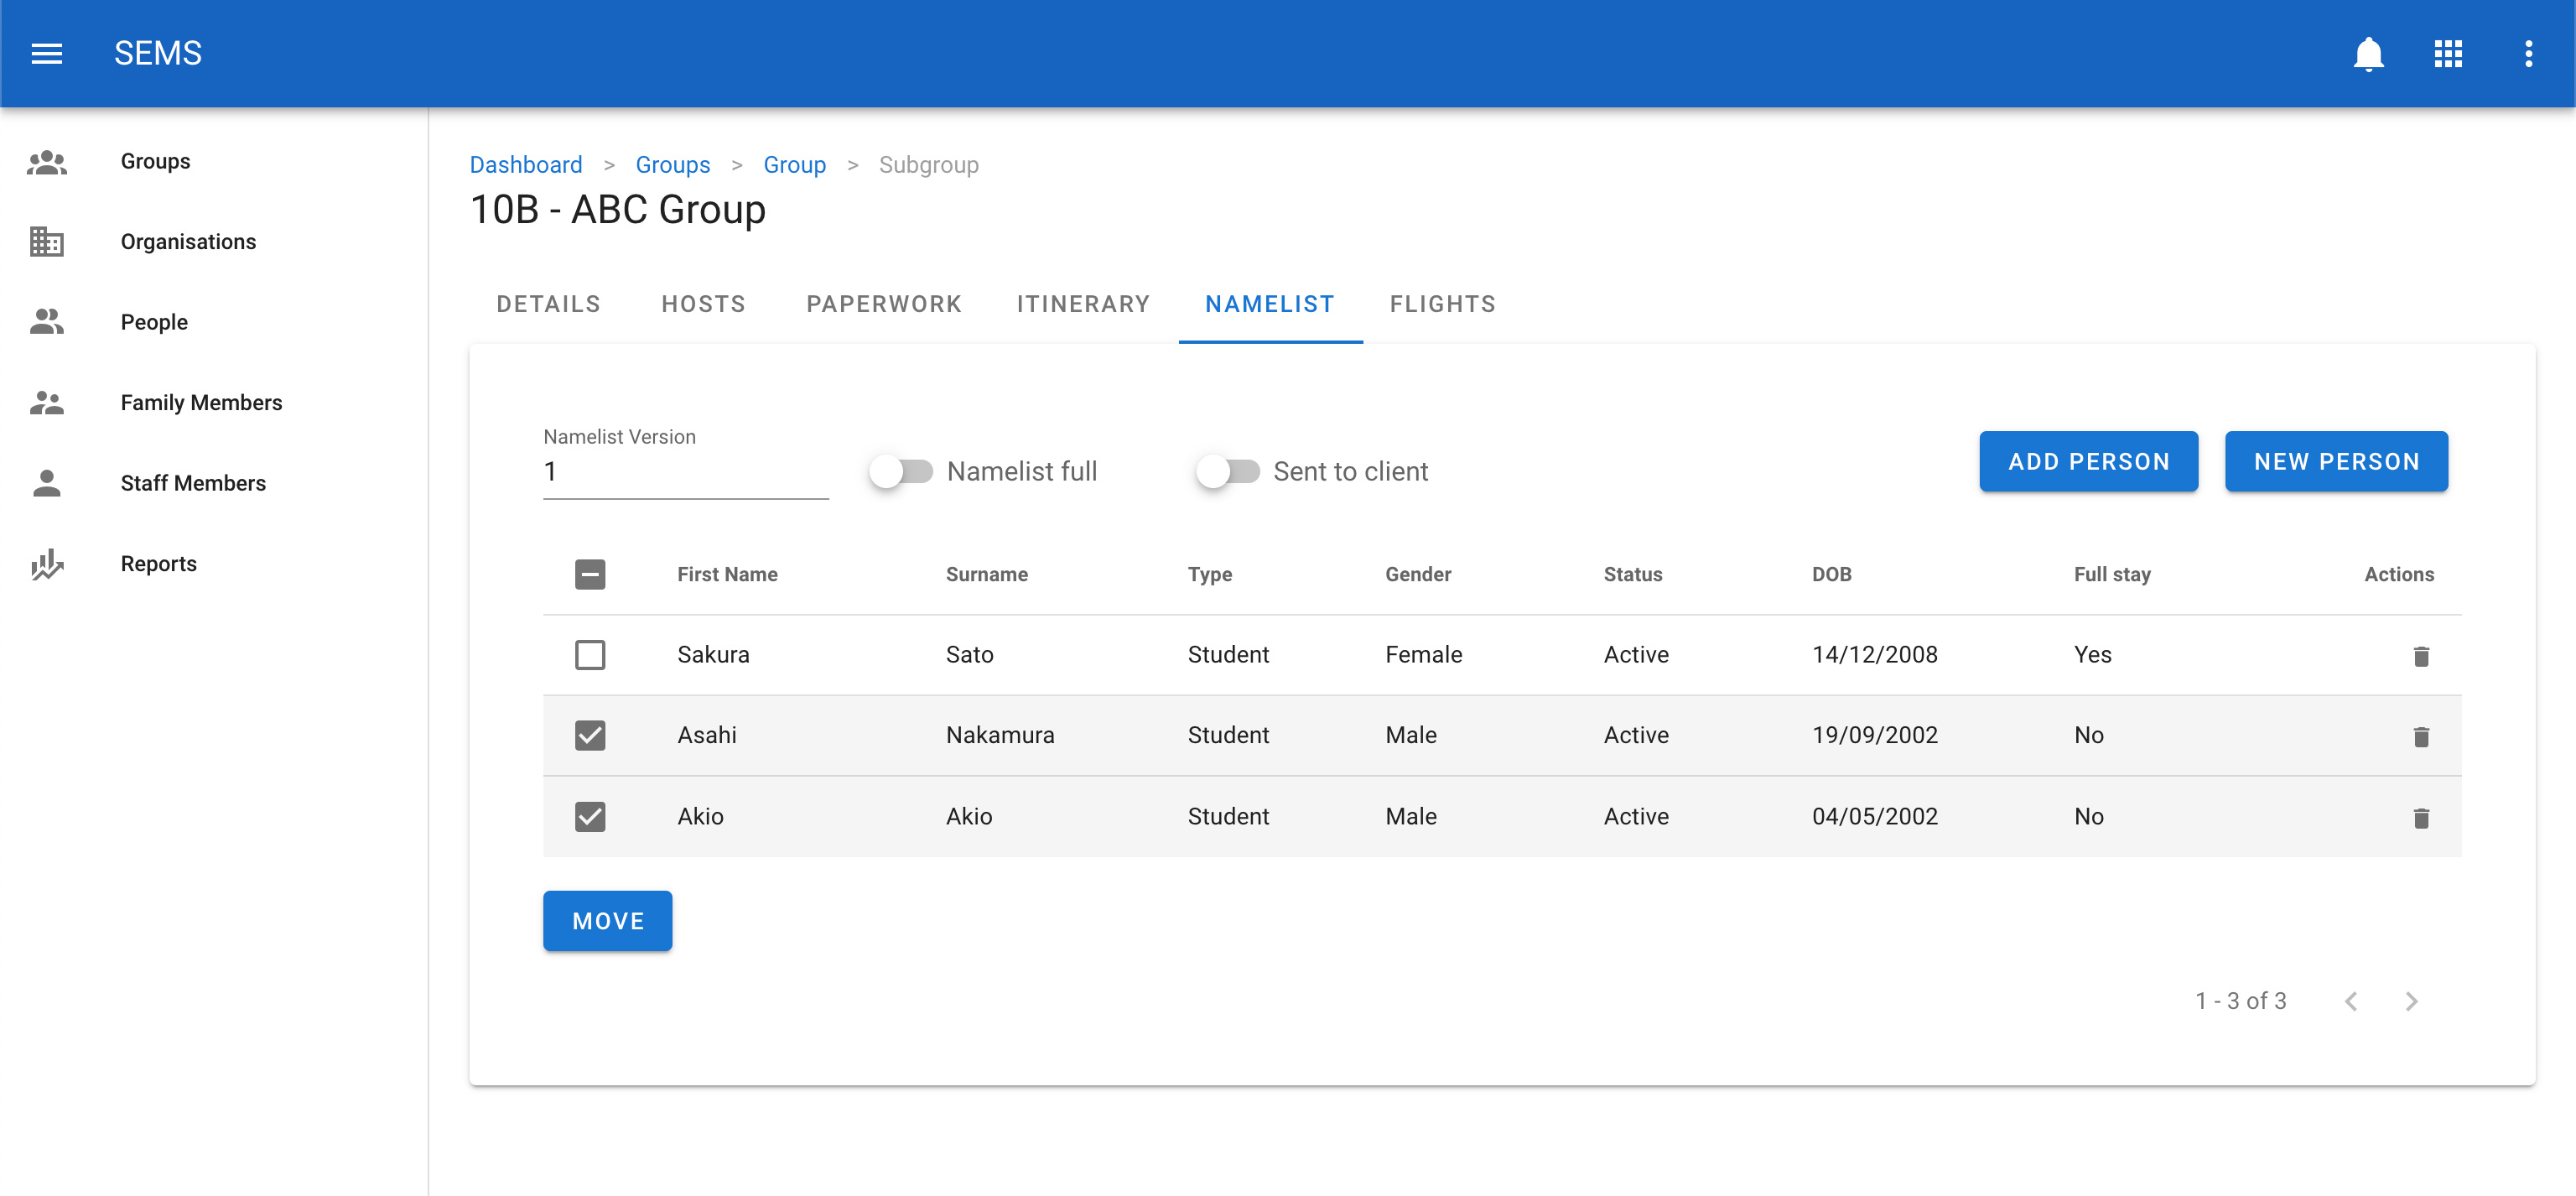Open notifications bell

[x=2368, y=53]
